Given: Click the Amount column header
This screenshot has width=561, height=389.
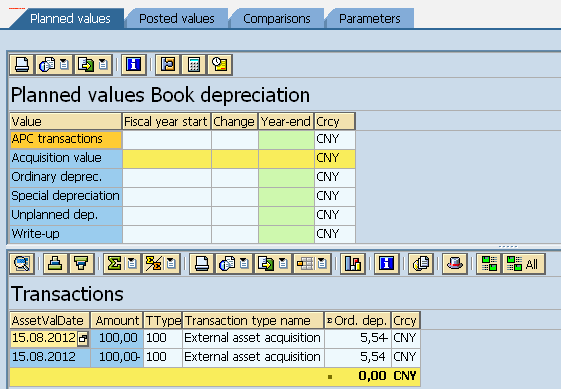Looking at the screenshot, I should coord(117,320).
